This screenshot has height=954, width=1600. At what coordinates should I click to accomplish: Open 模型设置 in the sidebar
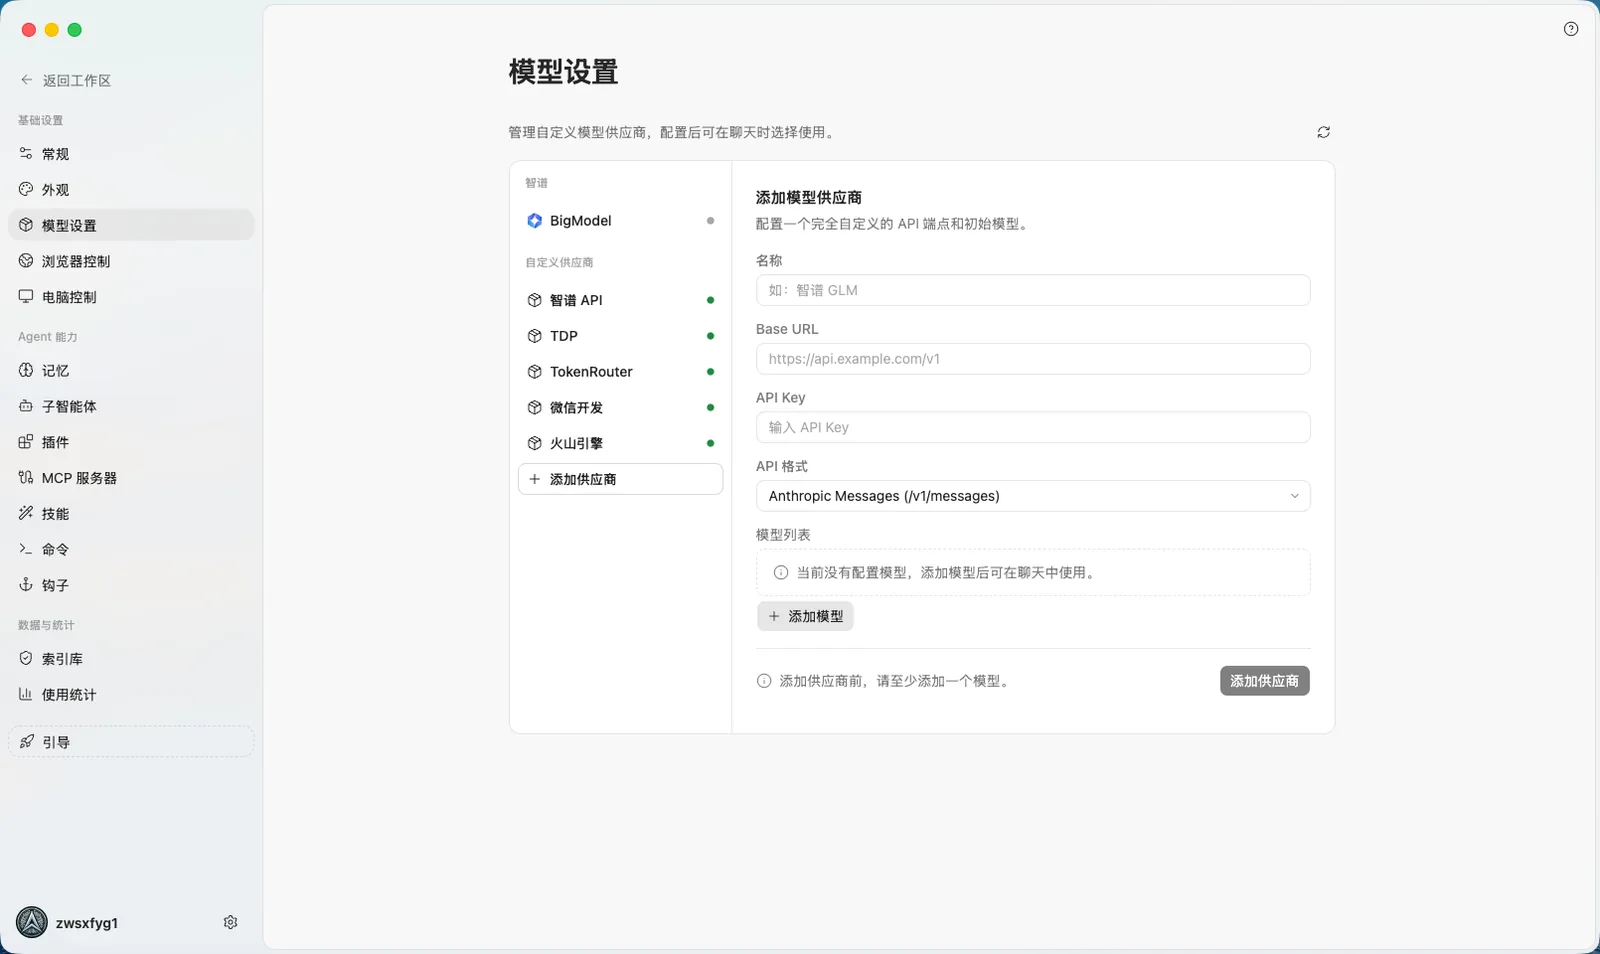click(131, 225)
